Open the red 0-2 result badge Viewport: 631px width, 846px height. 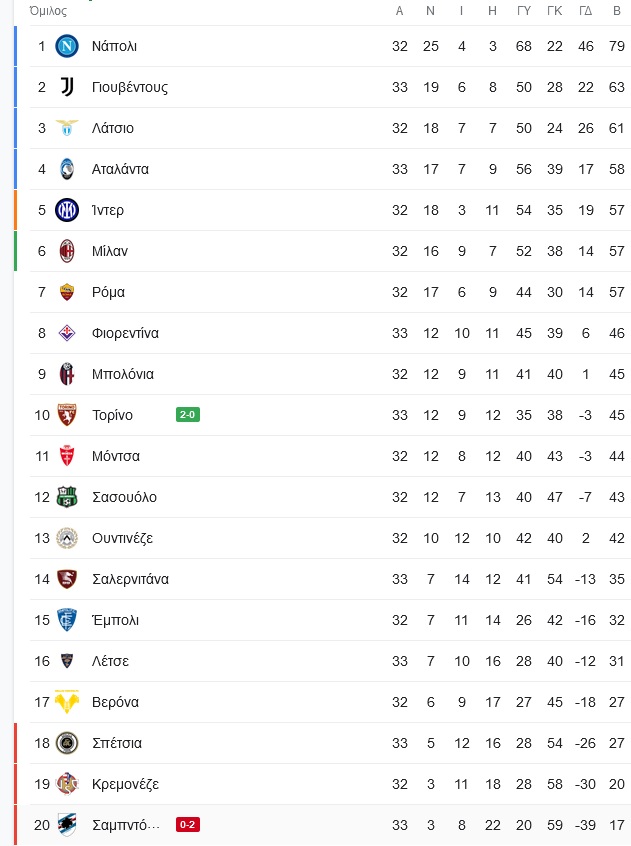pyautogui.click(x=188, y=825)
